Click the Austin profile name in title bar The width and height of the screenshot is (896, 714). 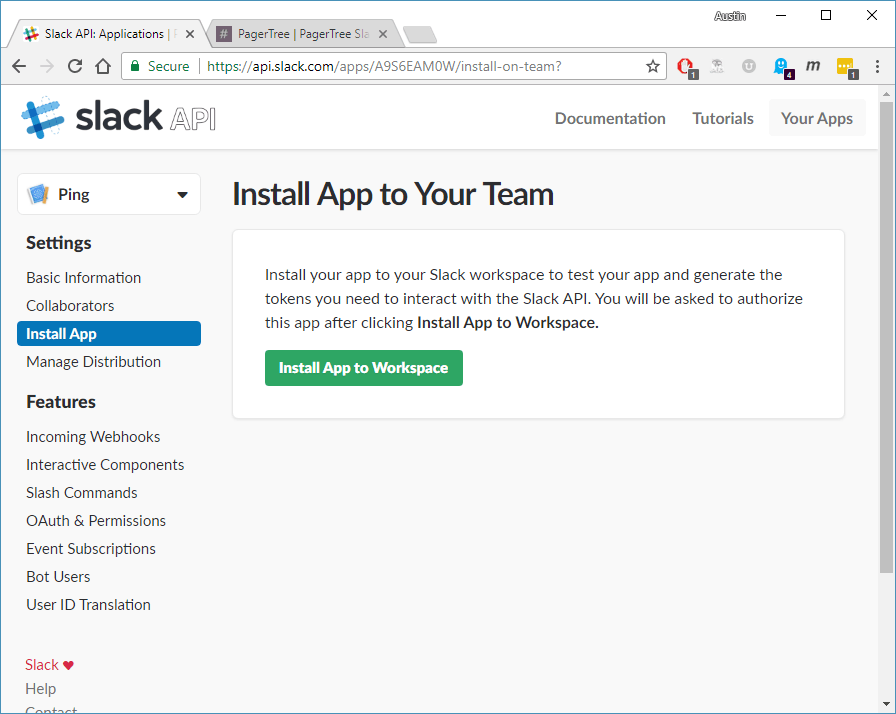(730, 16)
